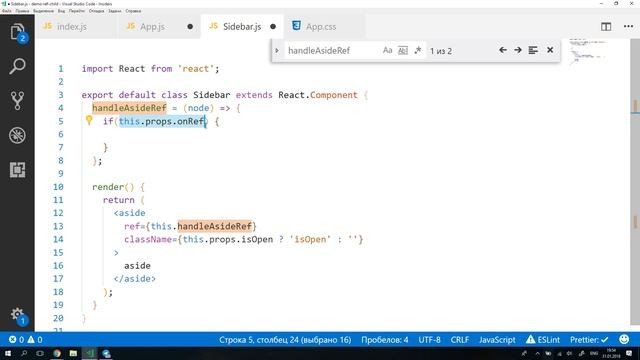
Task: Open the Explorer view in the activity bar
Action: tap(17, 32)
